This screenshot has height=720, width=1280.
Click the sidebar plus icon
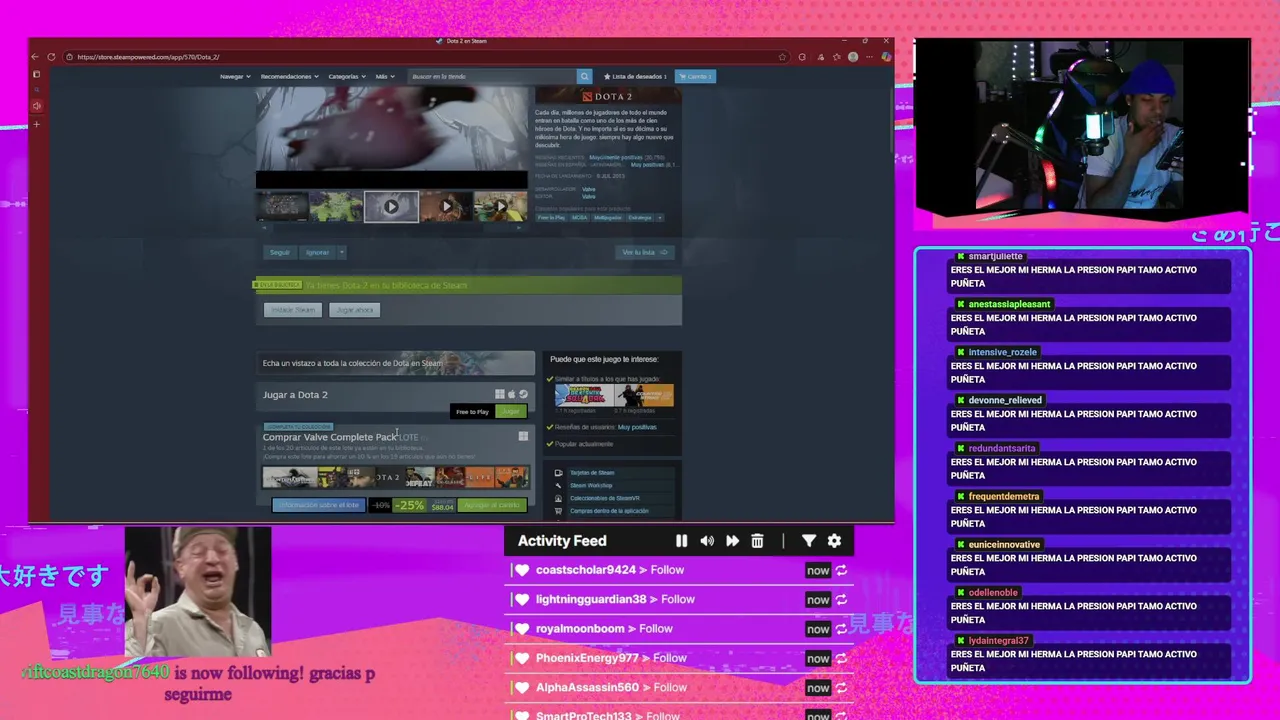point(37,124)
